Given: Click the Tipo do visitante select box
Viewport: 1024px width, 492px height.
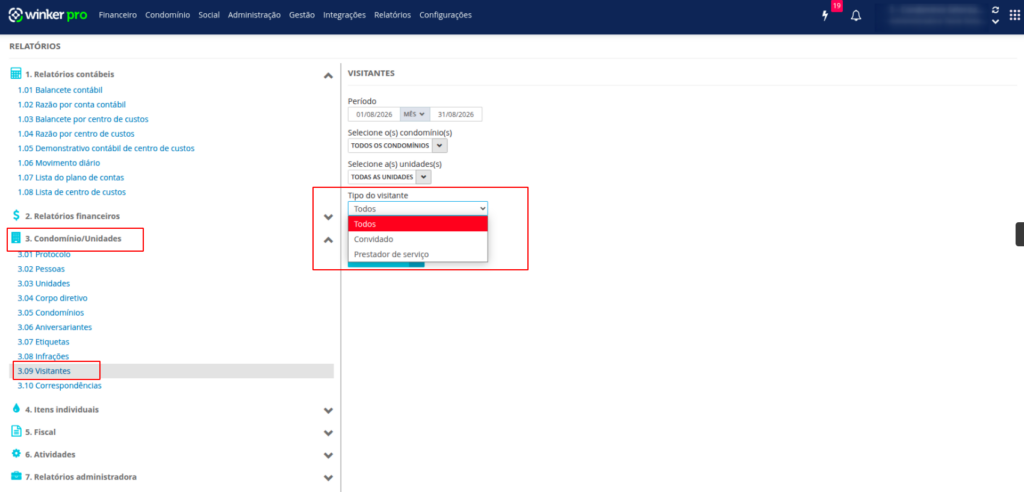Looking at the screenshot, I should pyautogui.click(x=418, y=208).
